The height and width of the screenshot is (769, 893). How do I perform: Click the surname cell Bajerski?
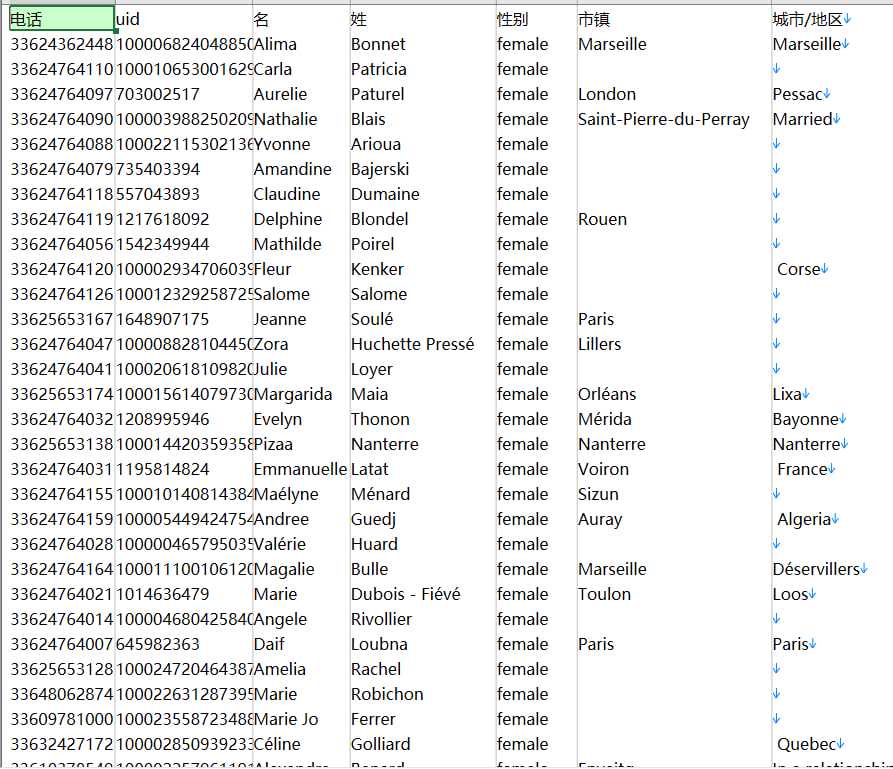point(423,169)
